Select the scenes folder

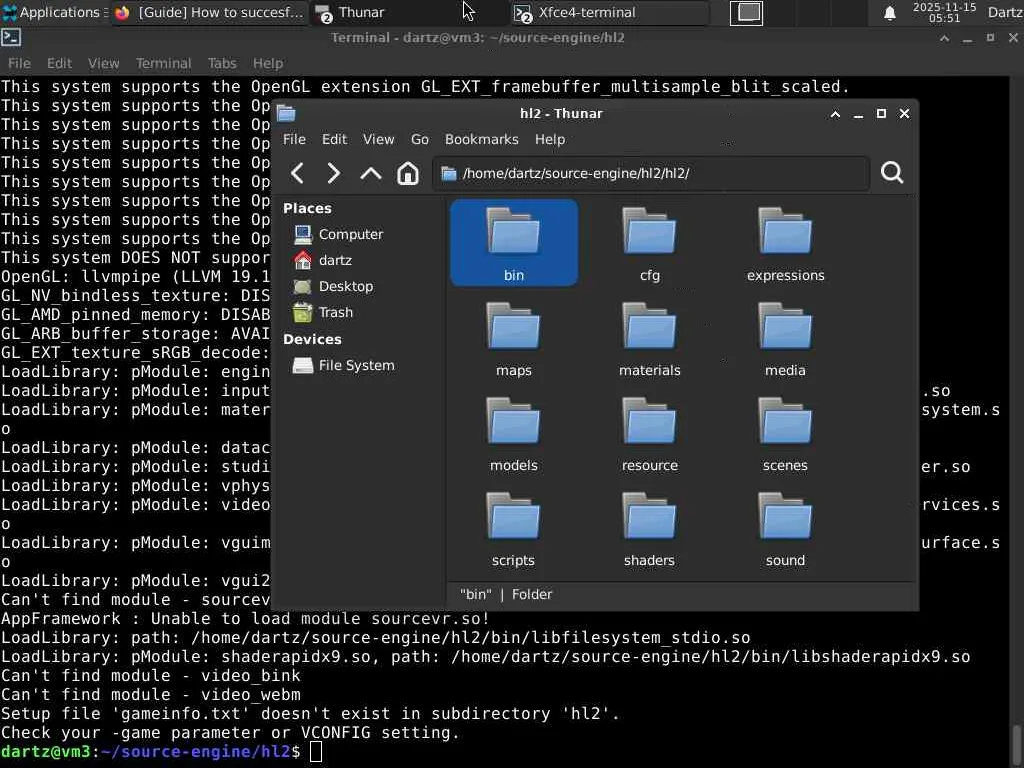click(785, 434)
